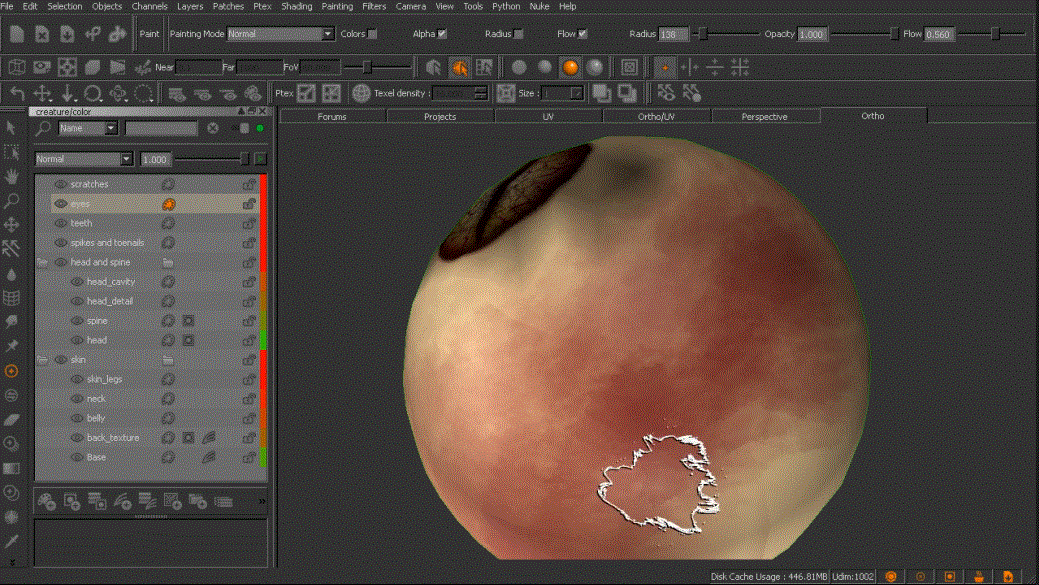
Task: Click the Texel density stepper arrows
Action: [x=481, y=93]
